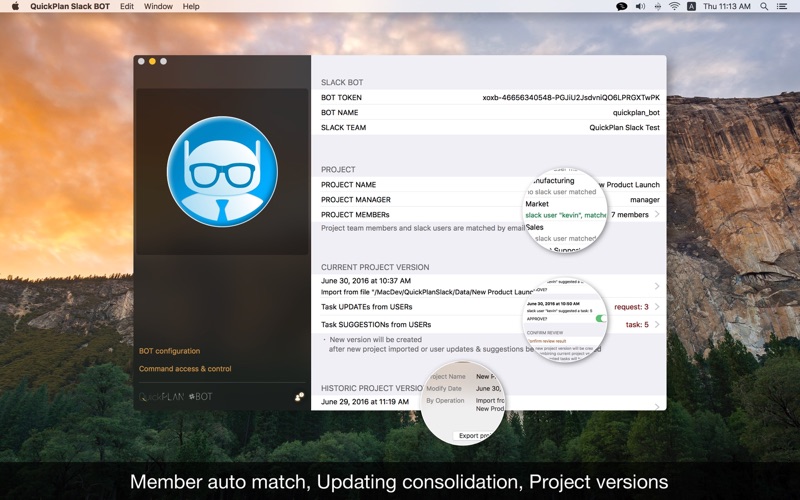Viewport: 800px width, 500px height.
Task: Expand PROJECT MEMBERs 7 members chevron
Action: tap(657, 214)
